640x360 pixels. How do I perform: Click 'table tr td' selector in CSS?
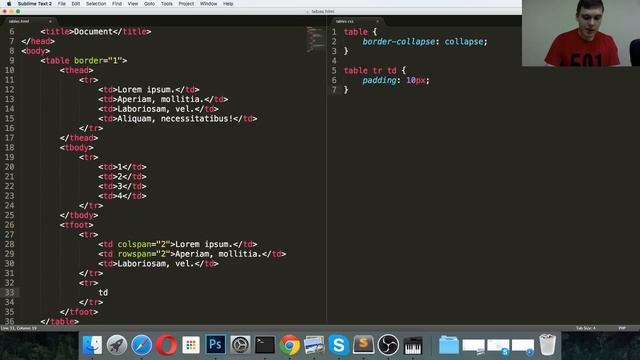(370, 71)
